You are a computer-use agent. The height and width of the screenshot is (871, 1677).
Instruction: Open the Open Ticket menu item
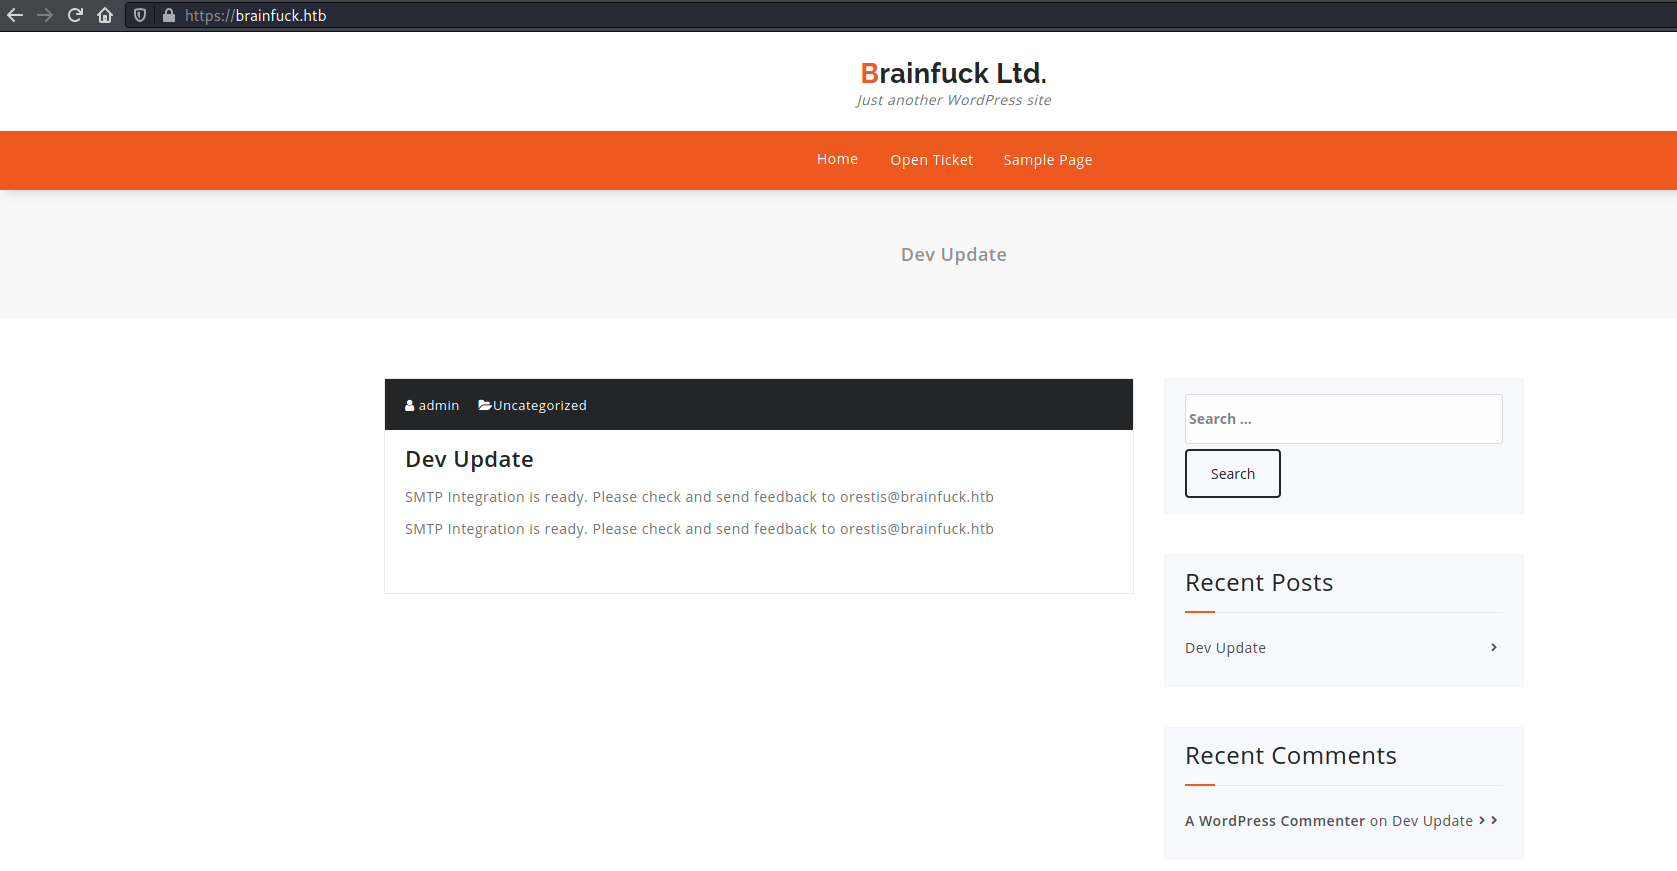(931, 160)
